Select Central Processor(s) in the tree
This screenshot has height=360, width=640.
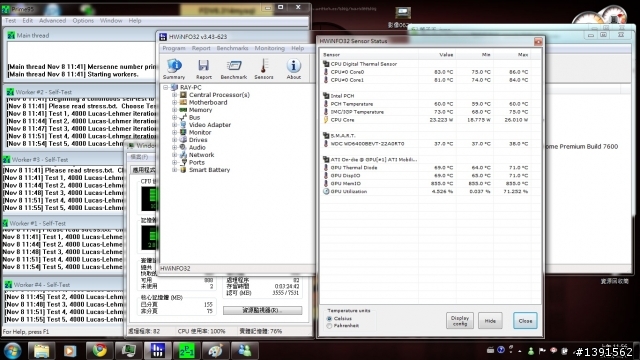click(x=219, y=95)
